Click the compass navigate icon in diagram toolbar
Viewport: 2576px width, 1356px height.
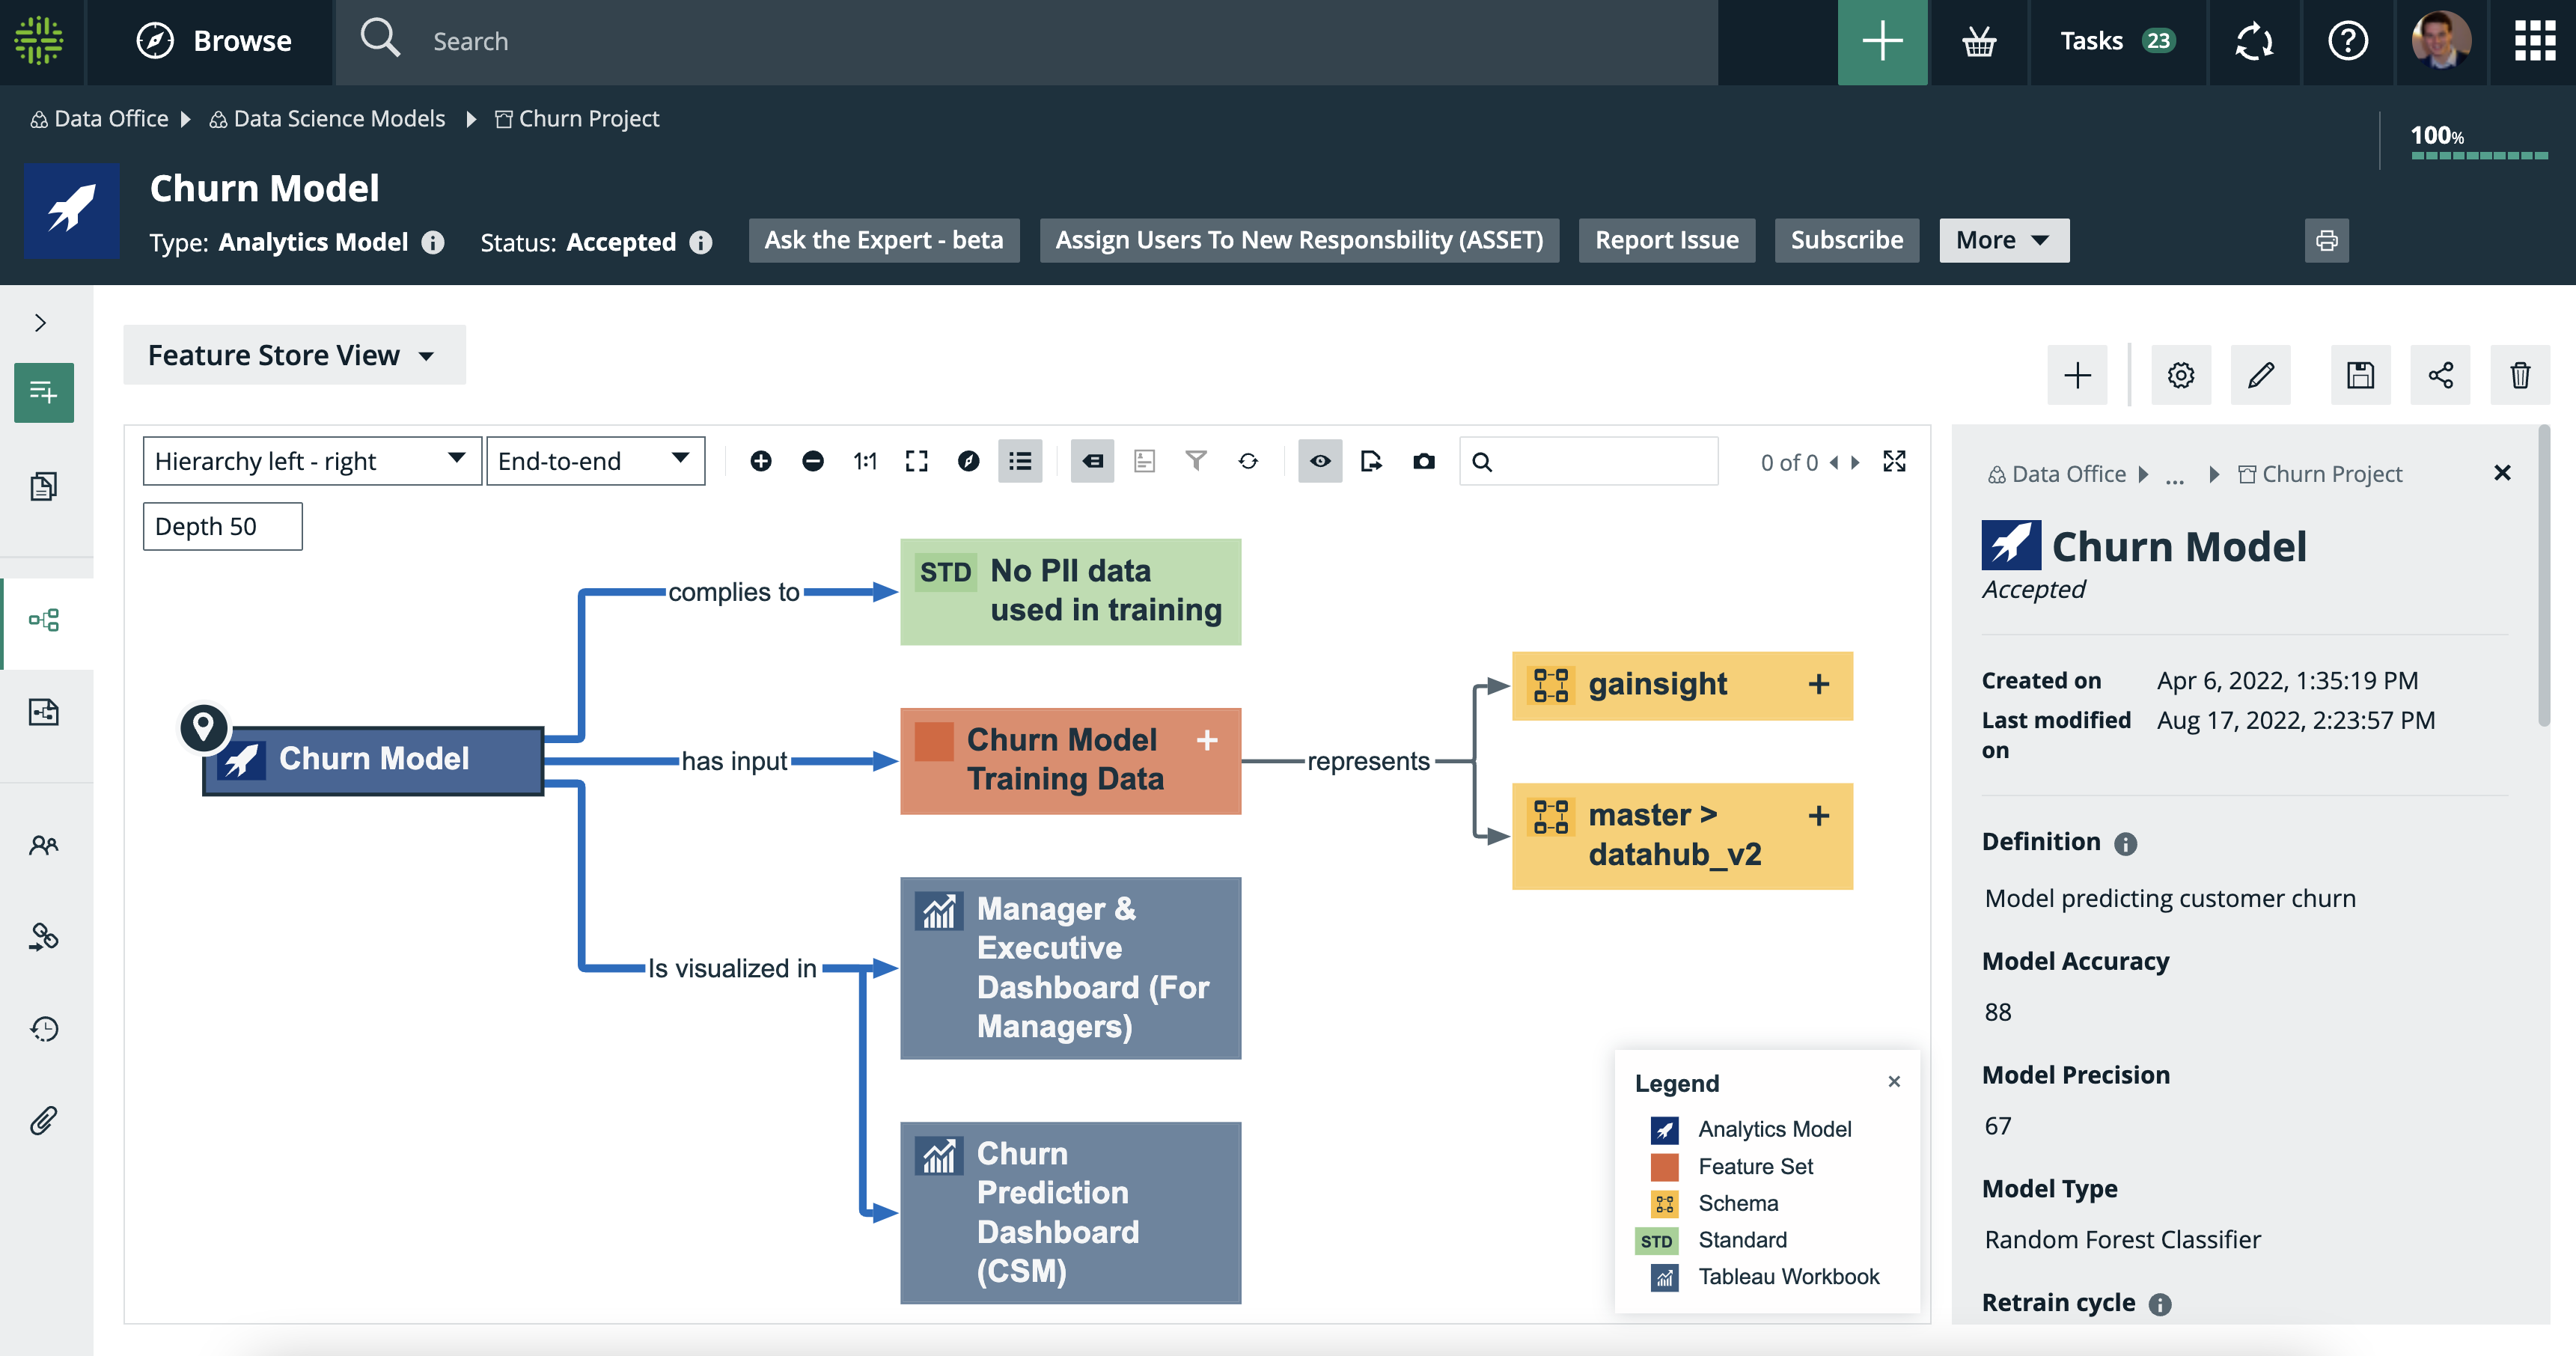(969, 461)
